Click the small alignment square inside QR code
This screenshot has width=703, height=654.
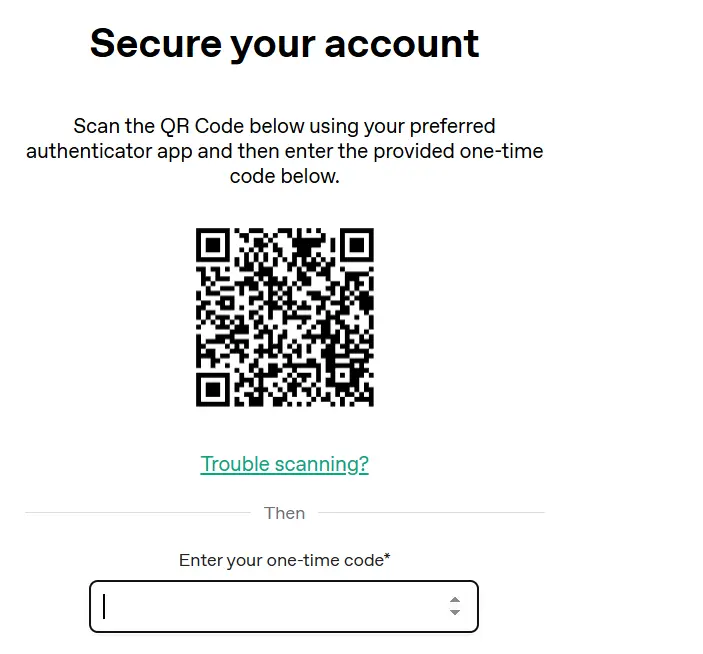coord(343,375)
